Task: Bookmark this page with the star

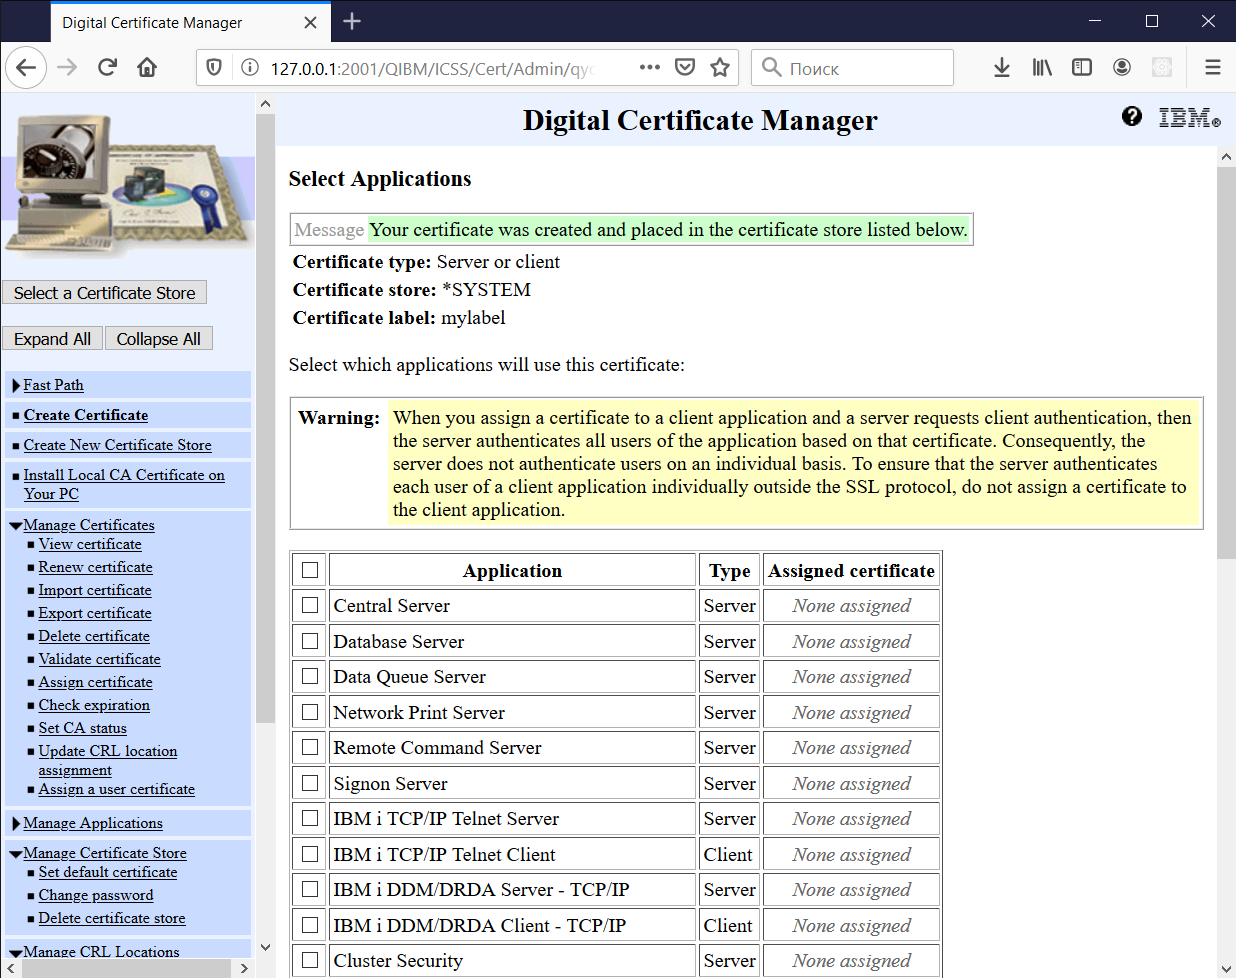Action: (x=720, y=68)
